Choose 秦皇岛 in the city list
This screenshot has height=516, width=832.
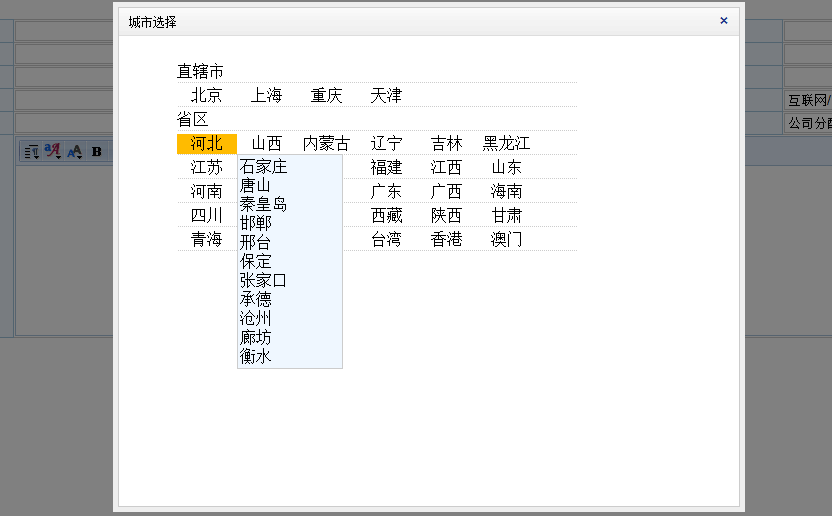264,205
